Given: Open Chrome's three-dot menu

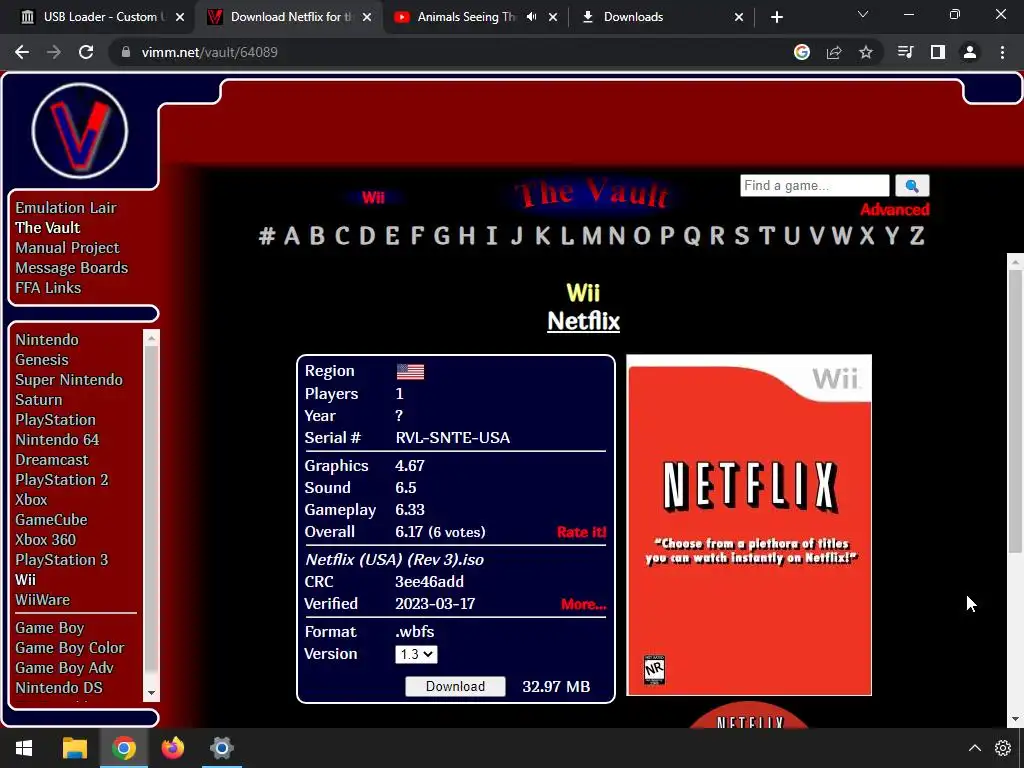Looking at the screenshot, I should pyautogui.click(x=1002, y=52).
